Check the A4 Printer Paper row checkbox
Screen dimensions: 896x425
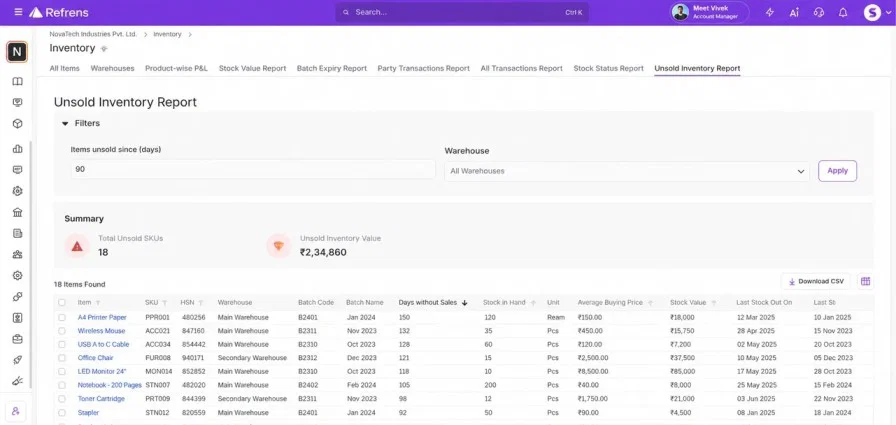[62, 317]
